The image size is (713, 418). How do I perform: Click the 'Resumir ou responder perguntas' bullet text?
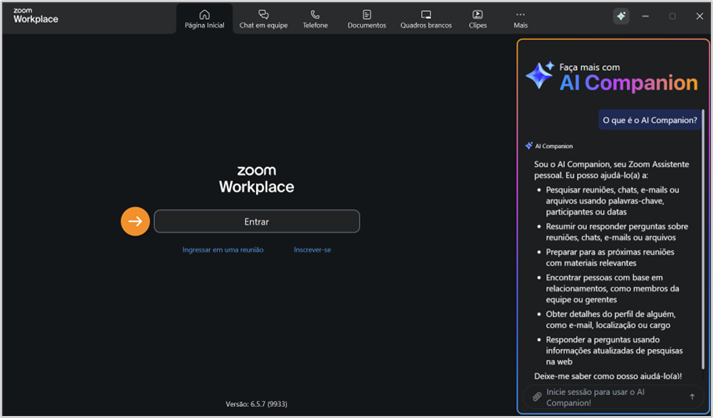coord(617,232)
